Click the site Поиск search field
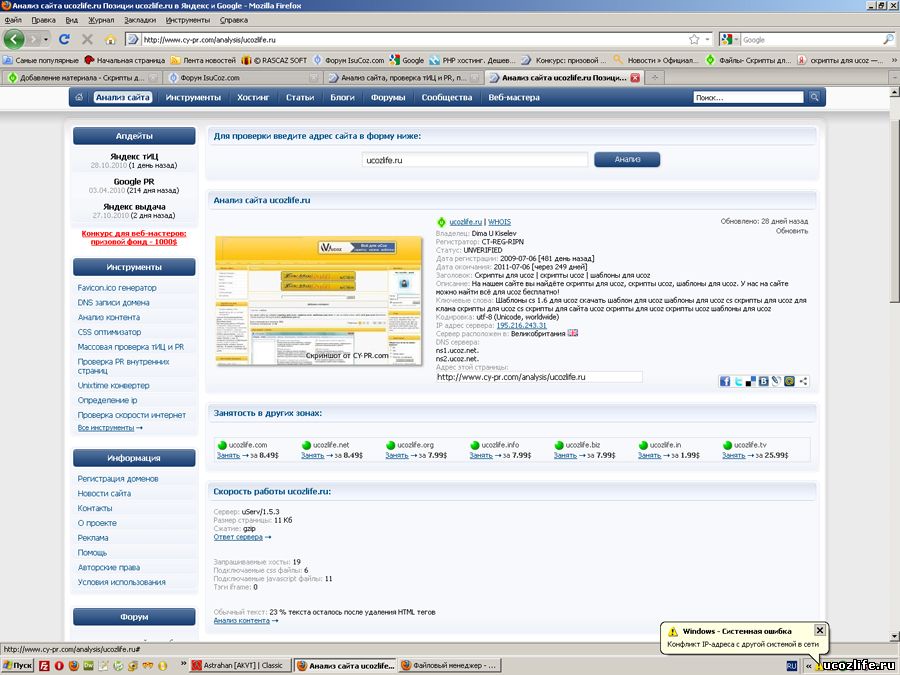Image resolution: width=900 pixels, height=675 pixels. coord(748,98)
